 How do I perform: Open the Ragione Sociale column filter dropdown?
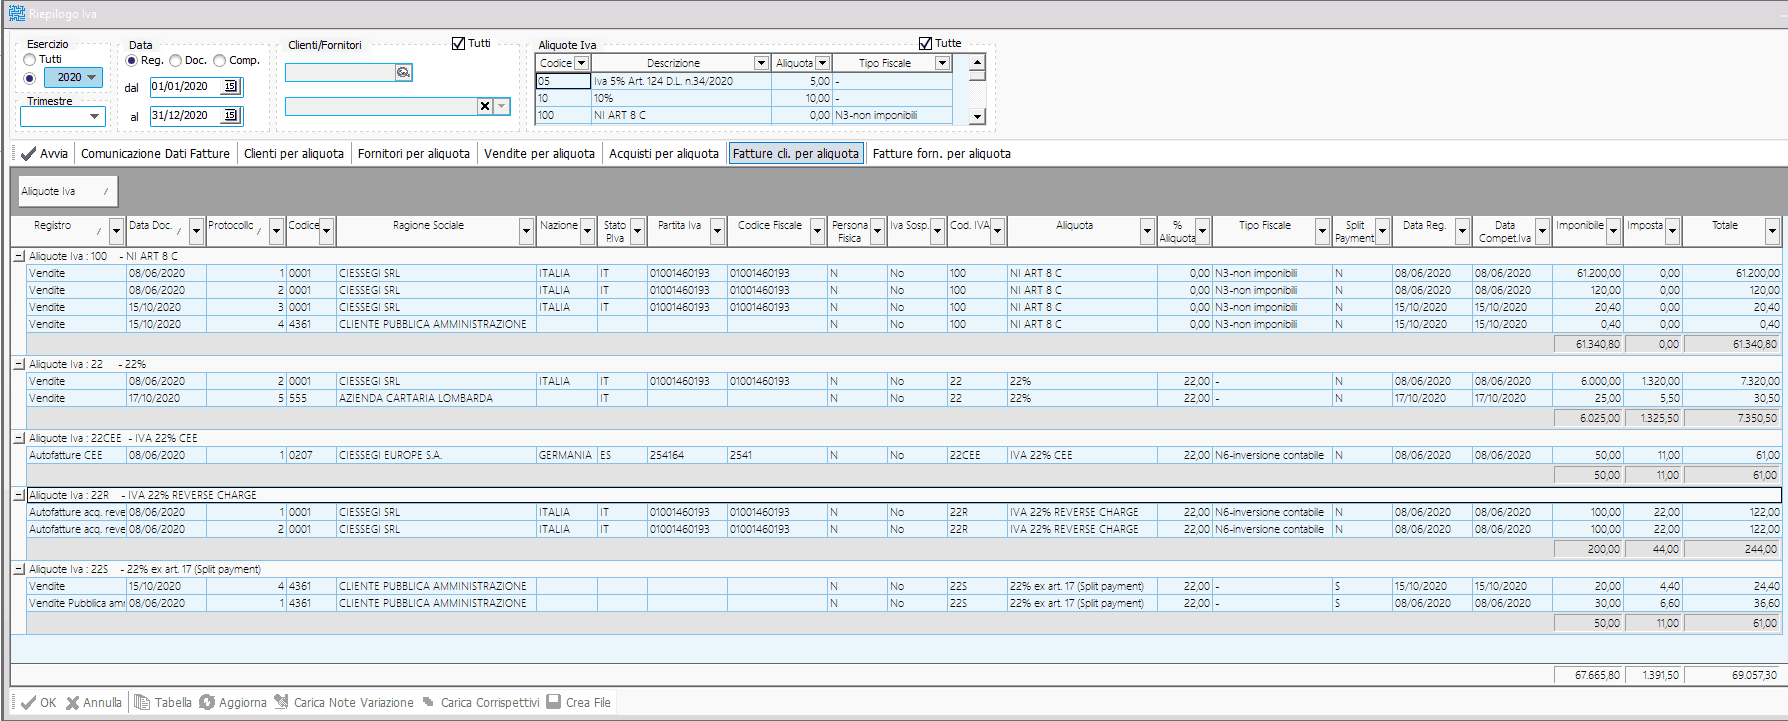[526, 231]
